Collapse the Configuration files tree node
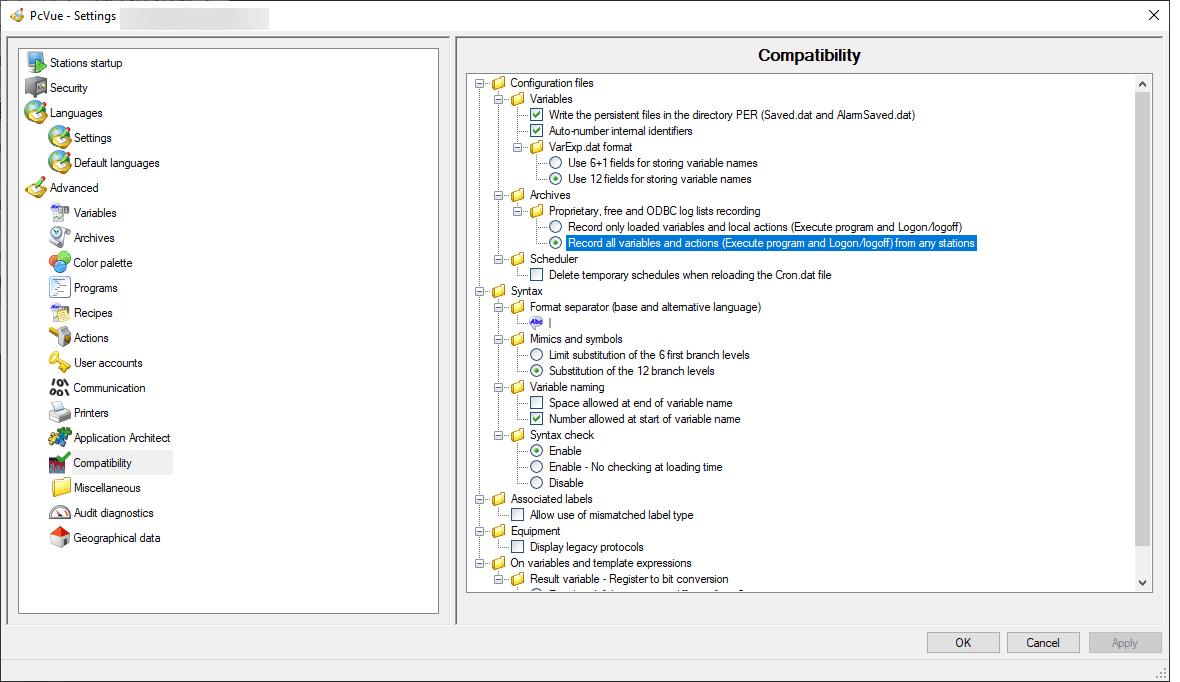1180x682 pixels. point(479,83)
